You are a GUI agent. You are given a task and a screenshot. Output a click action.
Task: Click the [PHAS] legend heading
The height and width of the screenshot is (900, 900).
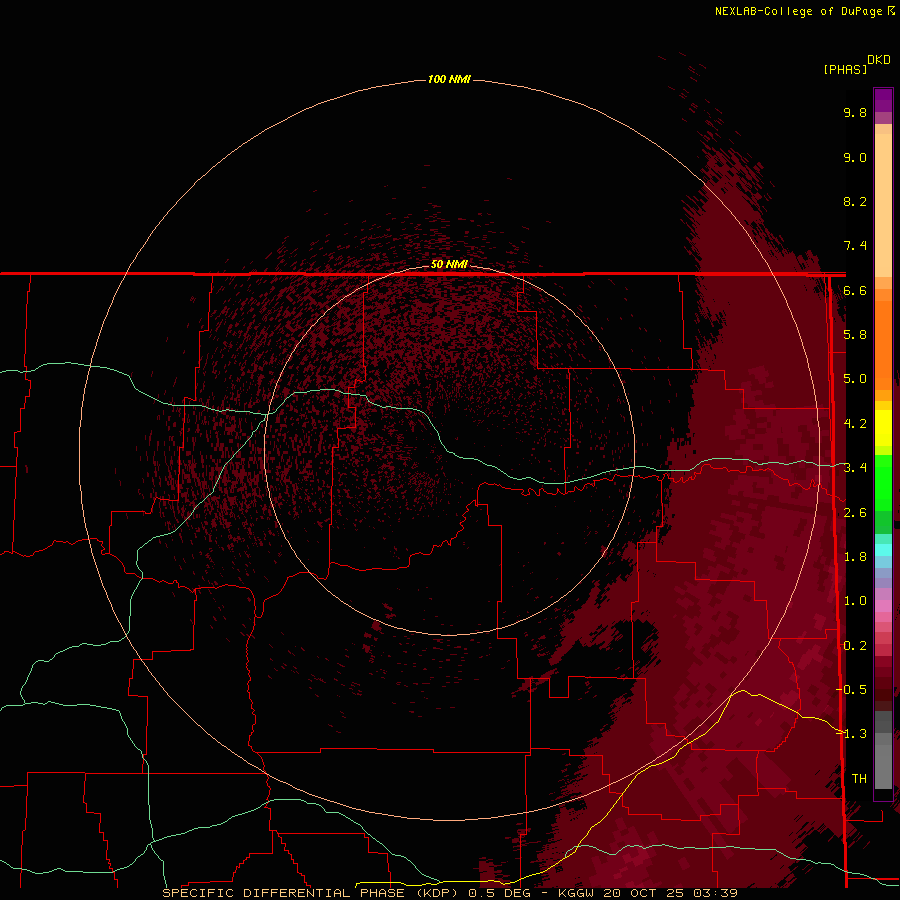(x=845, y=69)
